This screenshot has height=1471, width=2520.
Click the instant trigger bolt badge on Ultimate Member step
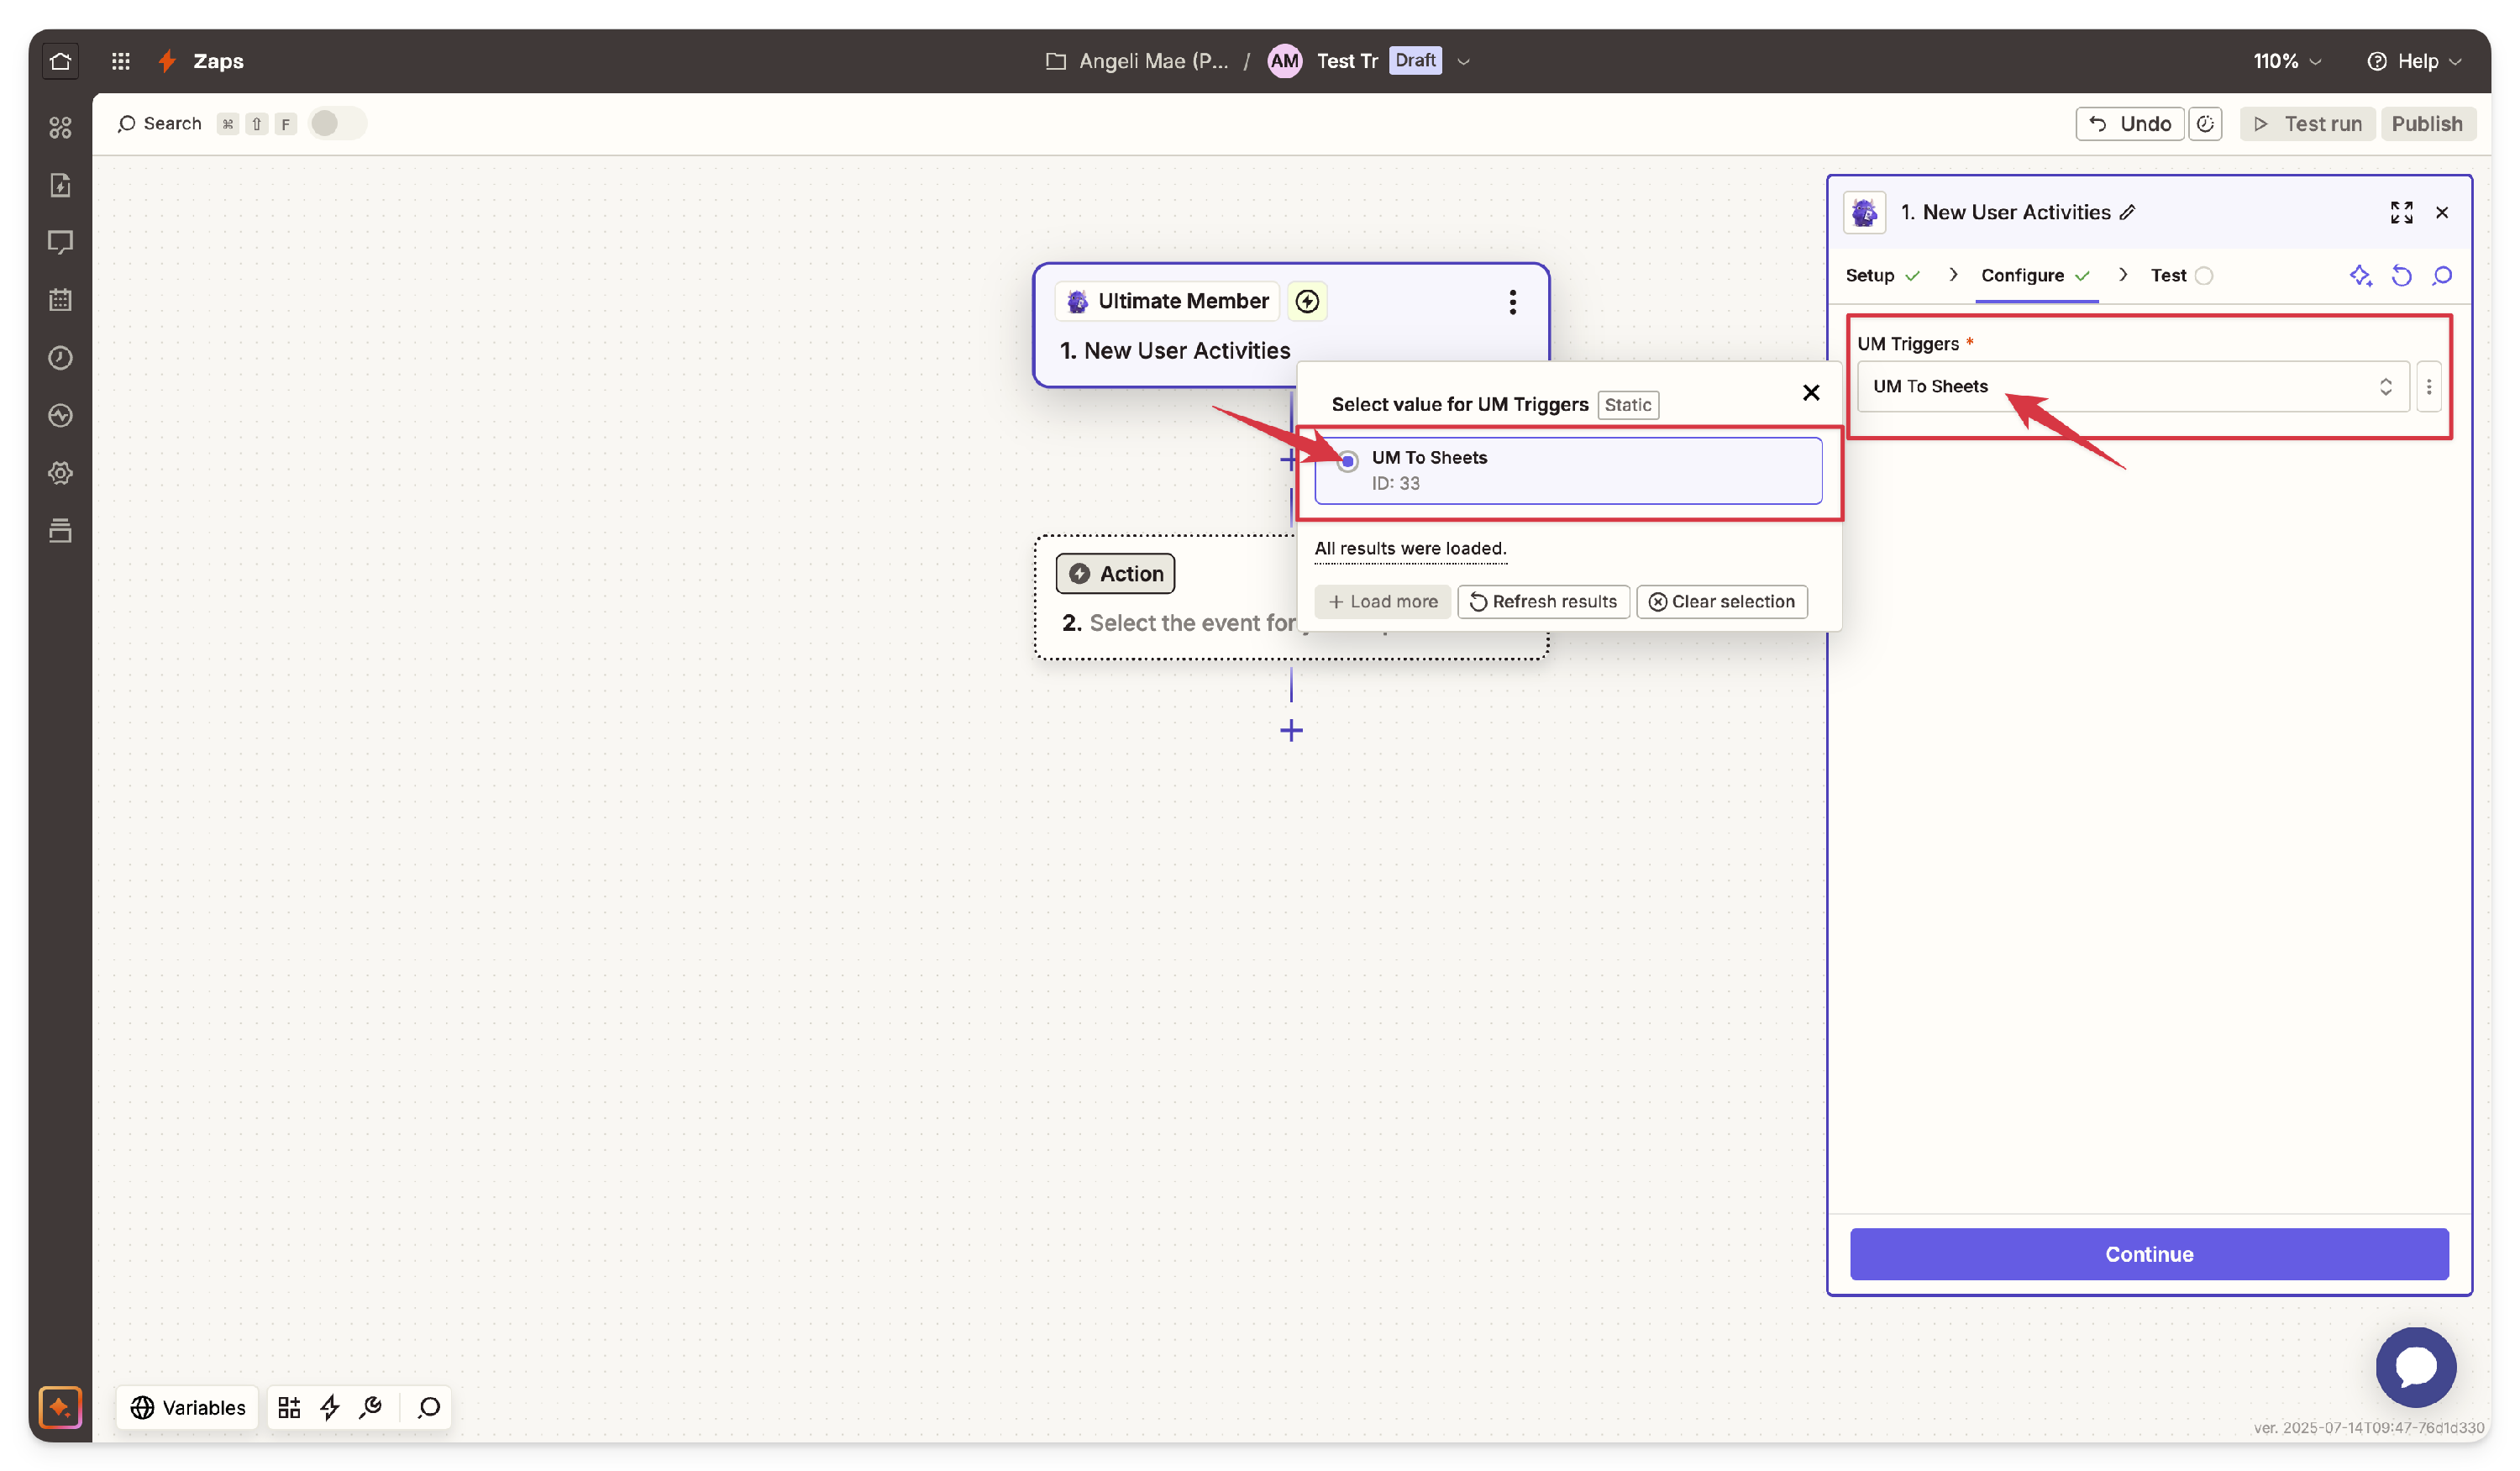tap(1307, 301)
